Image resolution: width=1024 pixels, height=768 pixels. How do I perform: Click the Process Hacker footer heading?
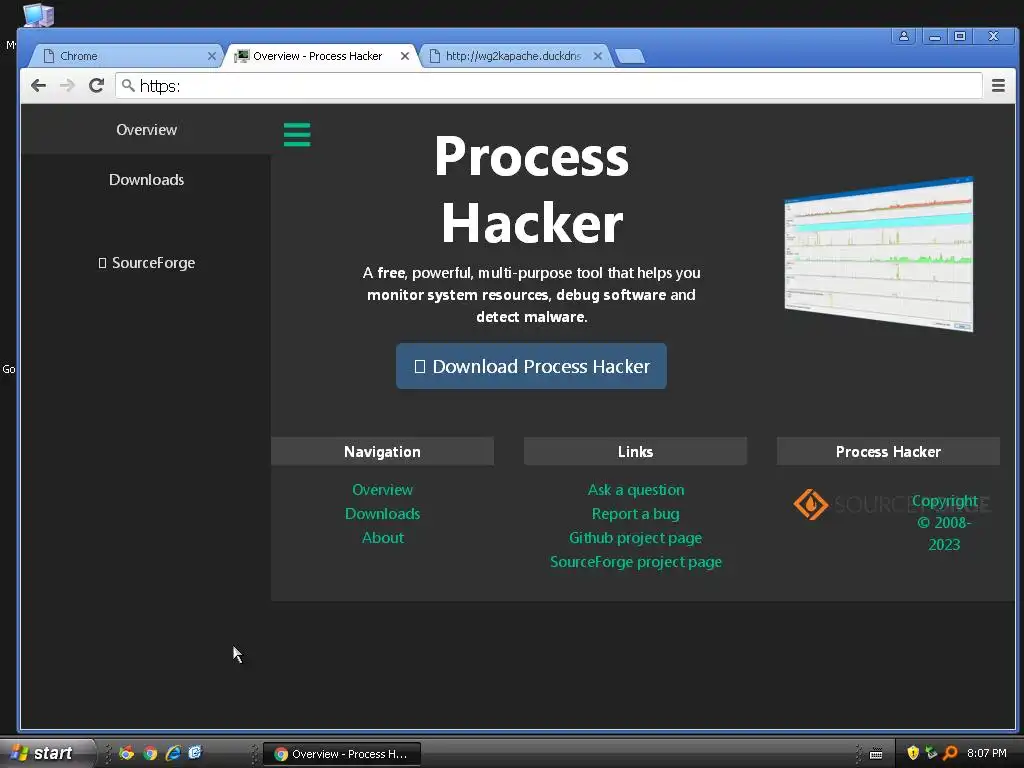pos(888,451)
